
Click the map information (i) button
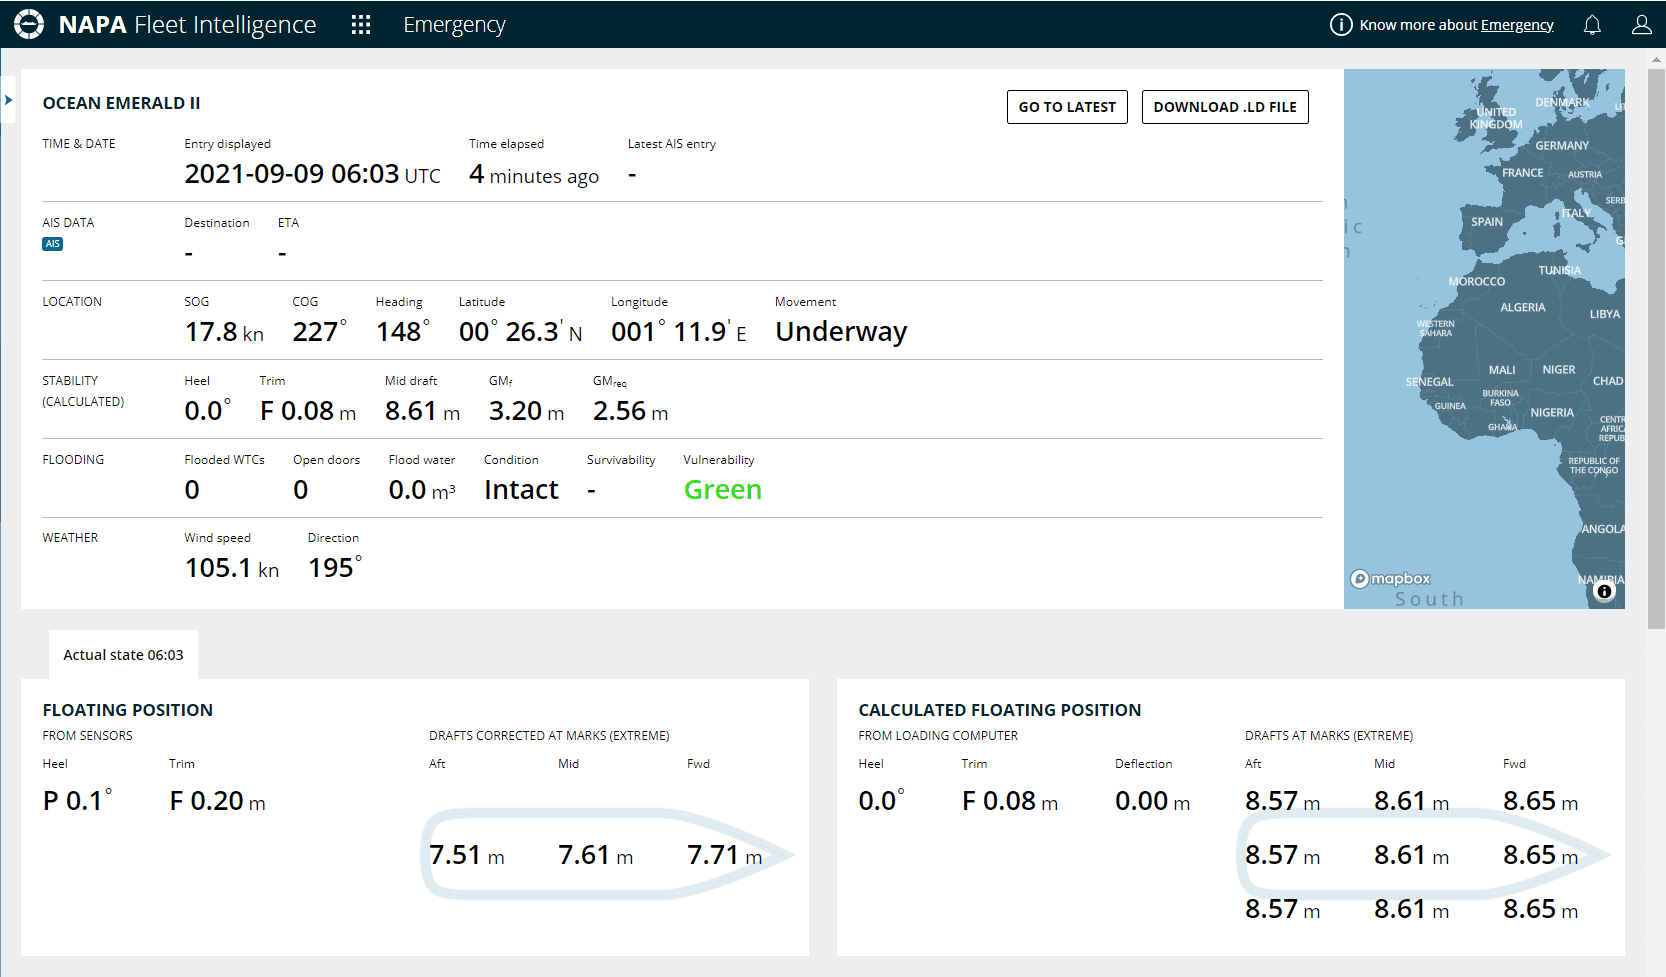1604,592
